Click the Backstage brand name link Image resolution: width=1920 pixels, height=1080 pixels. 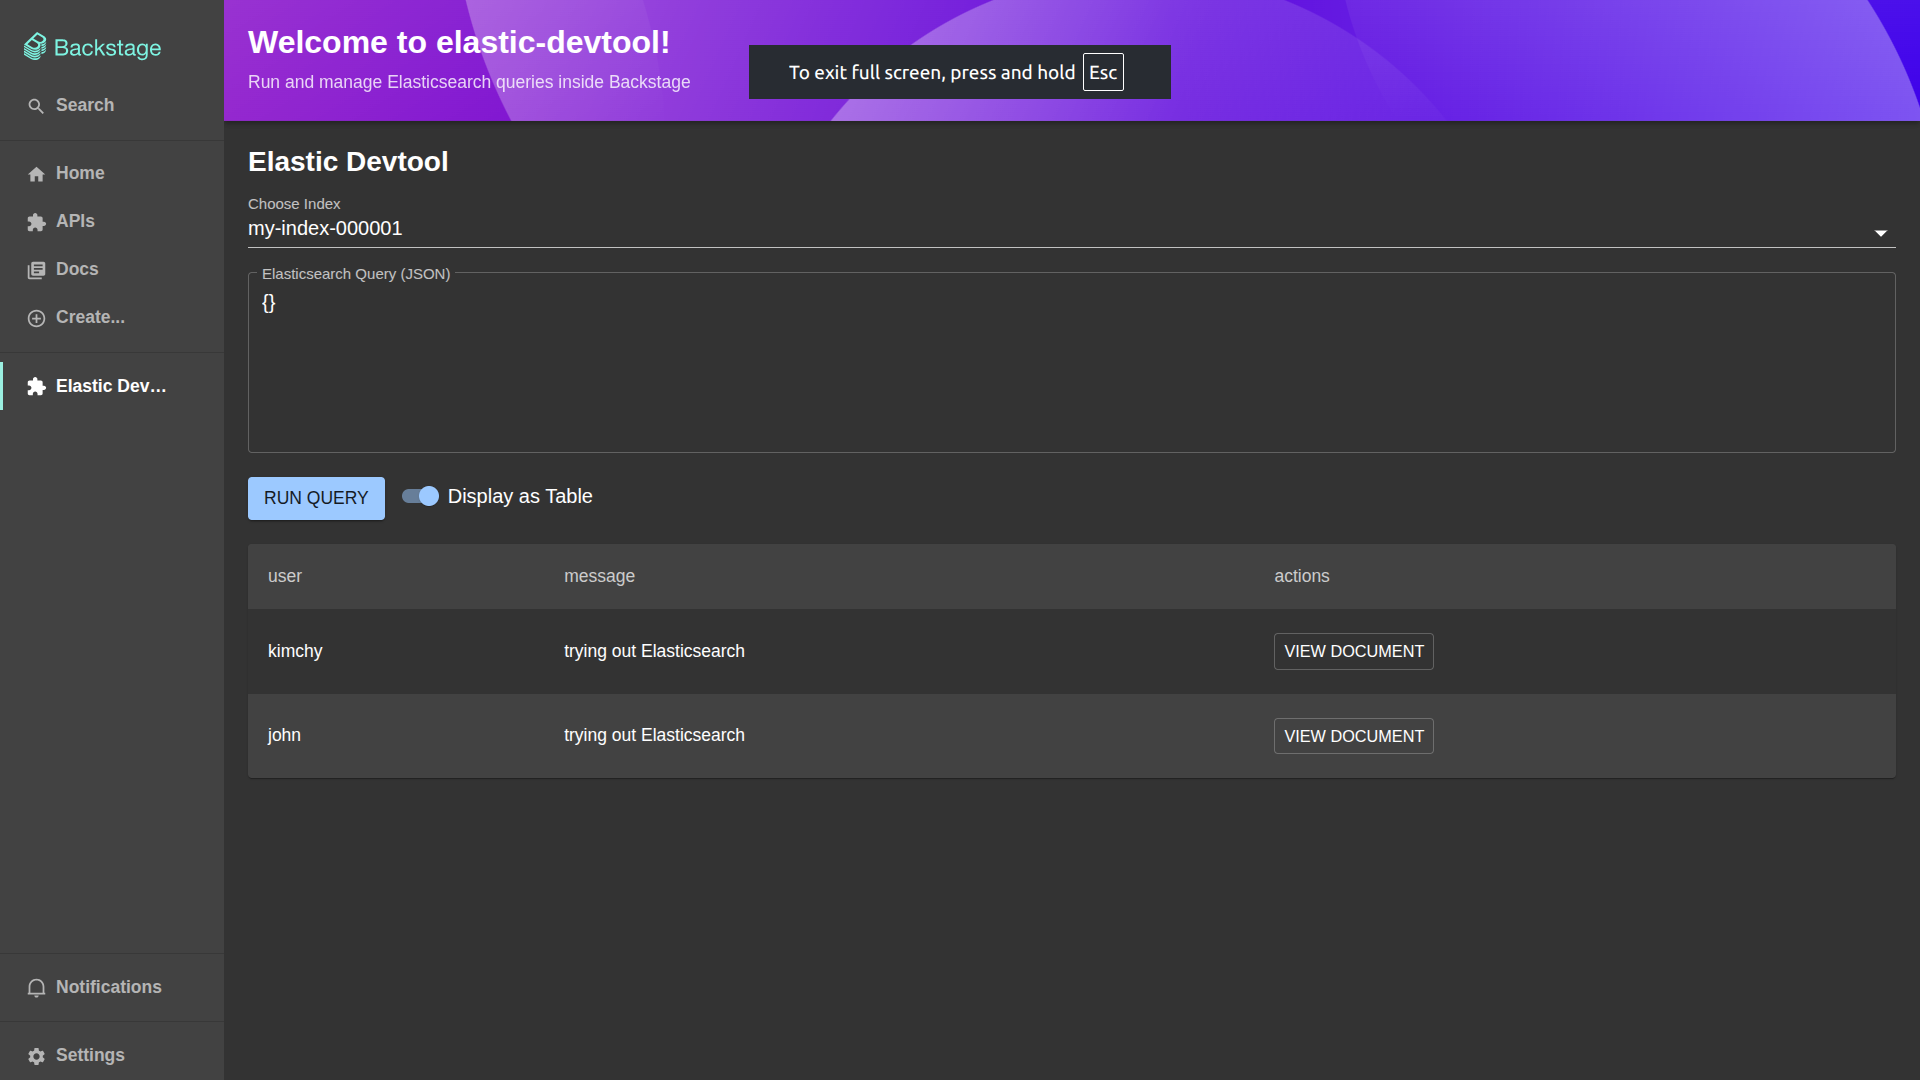(x=107, y=48)
